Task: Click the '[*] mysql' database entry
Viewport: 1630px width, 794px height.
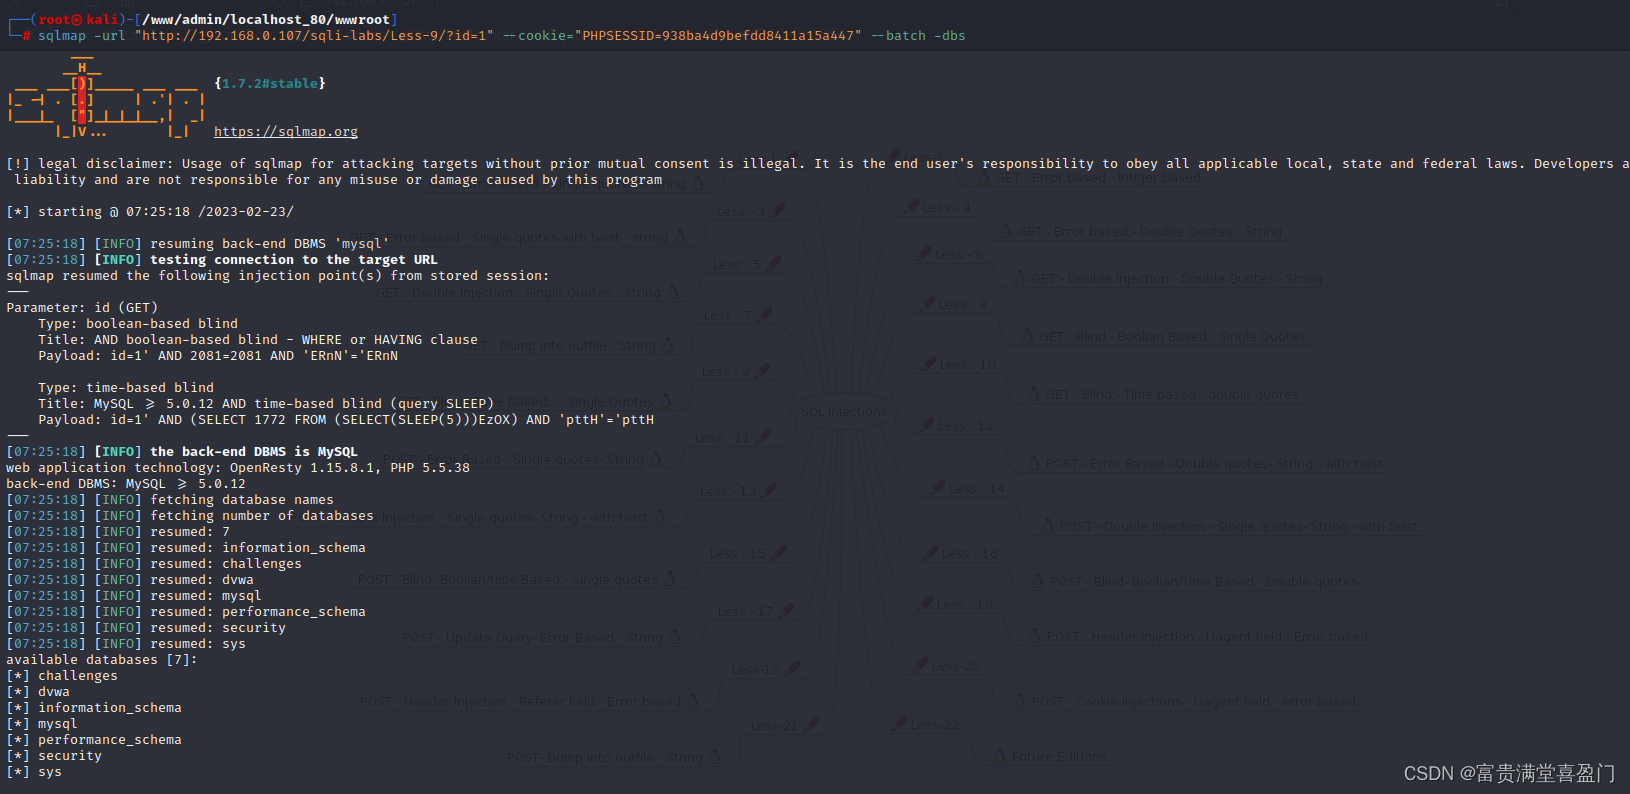Action: 42,724
